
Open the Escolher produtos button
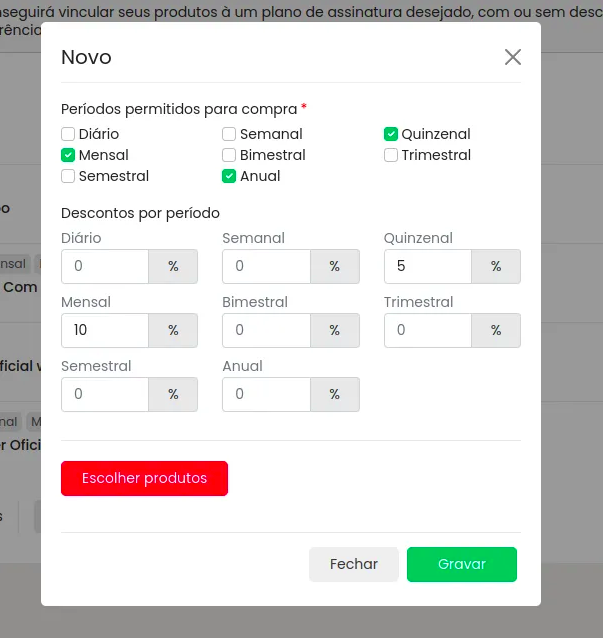pyautogui.click(x=144, y=478)
